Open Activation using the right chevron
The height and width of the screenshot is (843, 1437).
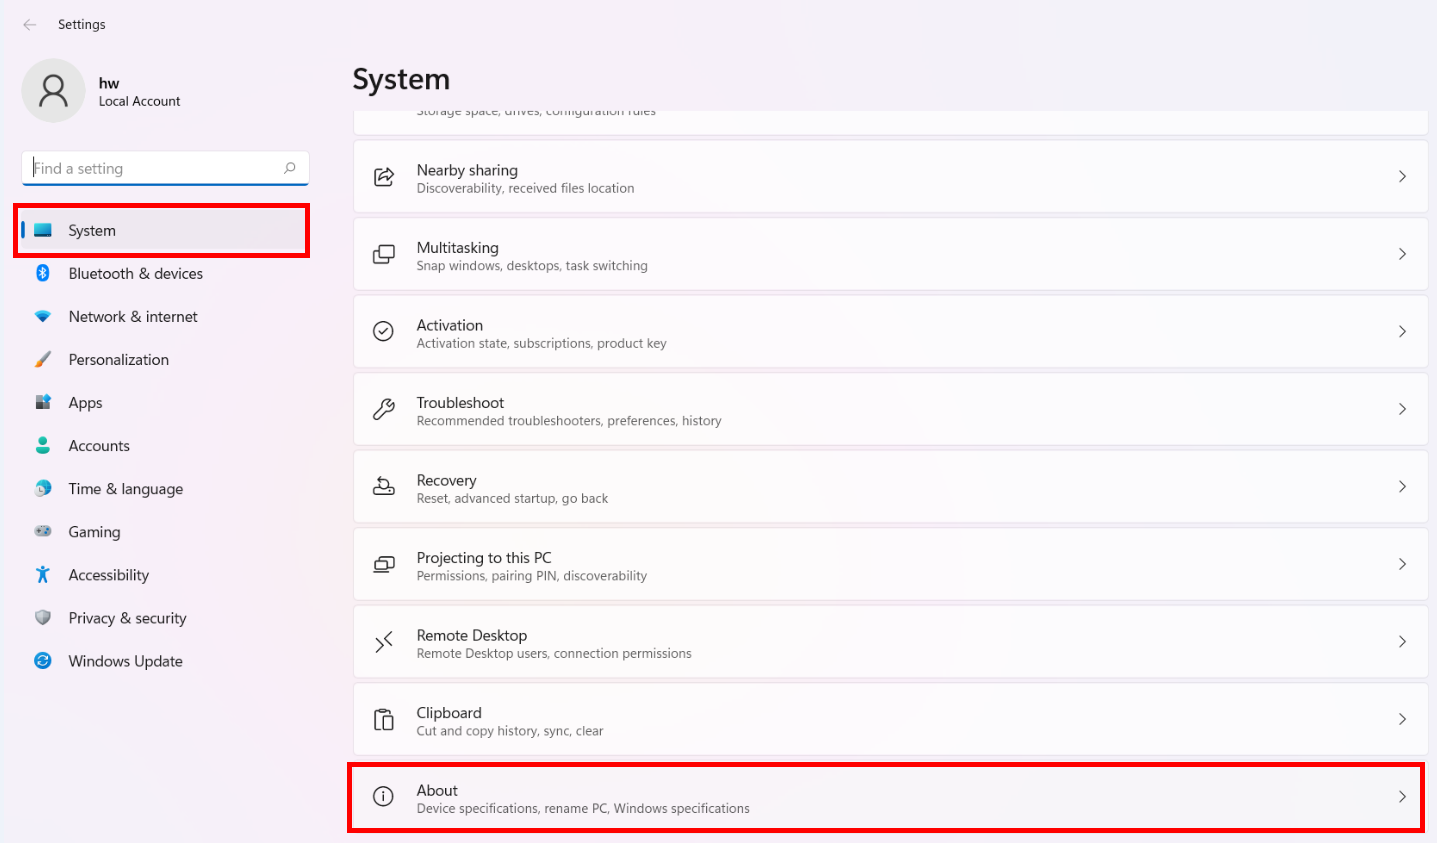click(1402, 331)
